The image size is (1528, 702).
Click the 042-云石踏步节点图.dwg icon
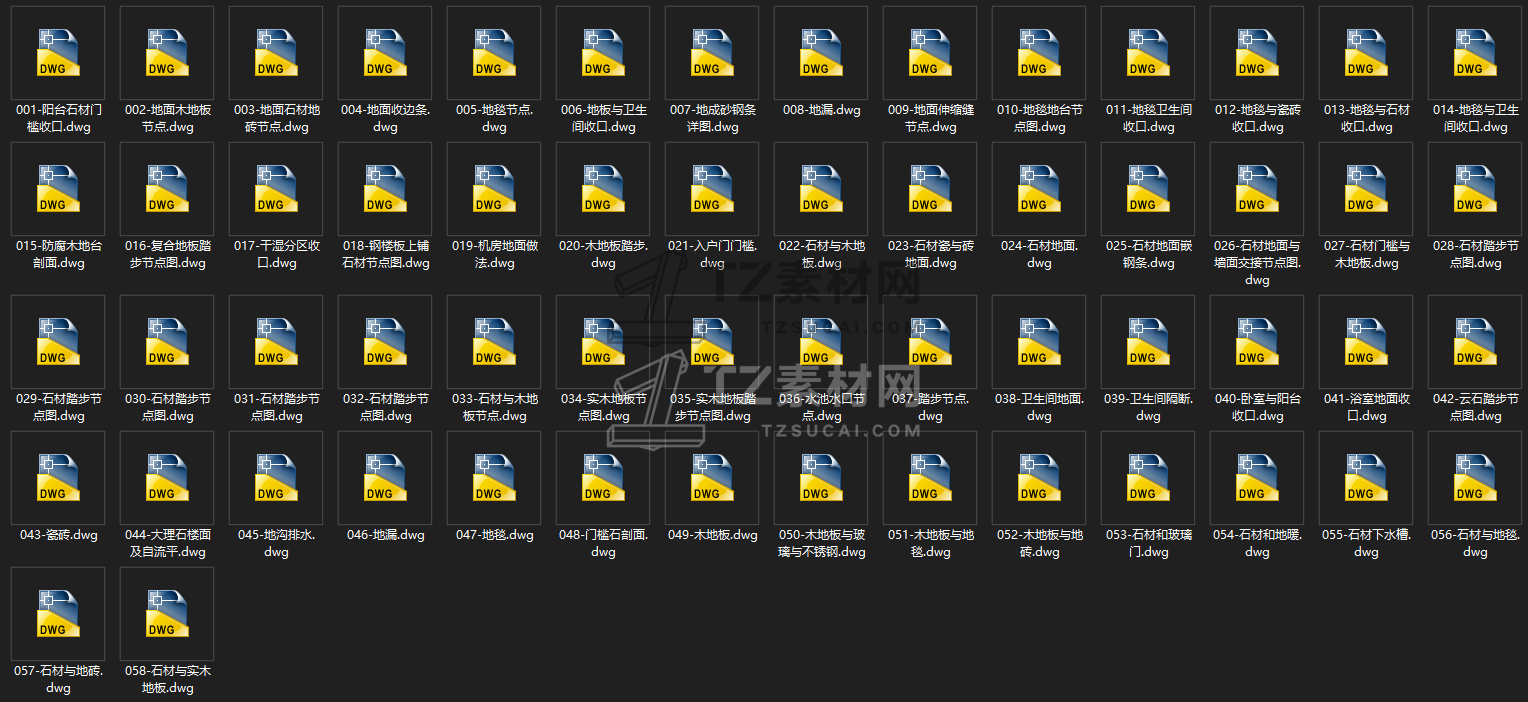tap(1475, 342)
